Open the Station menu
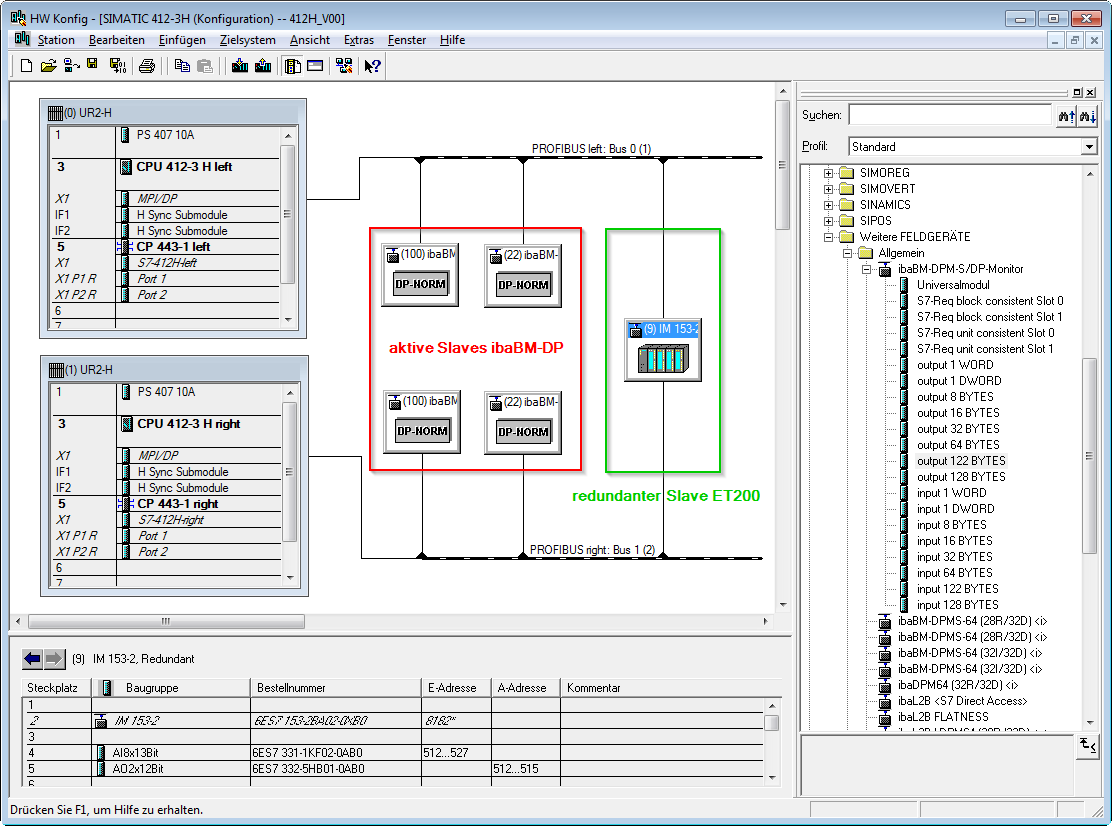 coord(56,40)
